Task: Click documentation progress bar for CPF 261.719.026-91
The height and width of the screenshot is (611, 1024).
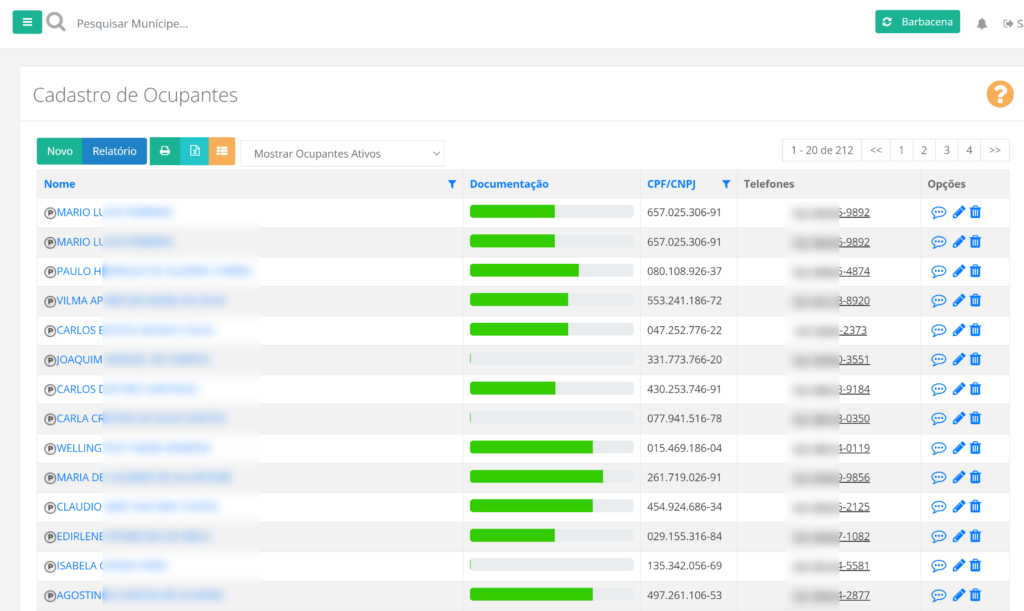Action: point(551,477)
